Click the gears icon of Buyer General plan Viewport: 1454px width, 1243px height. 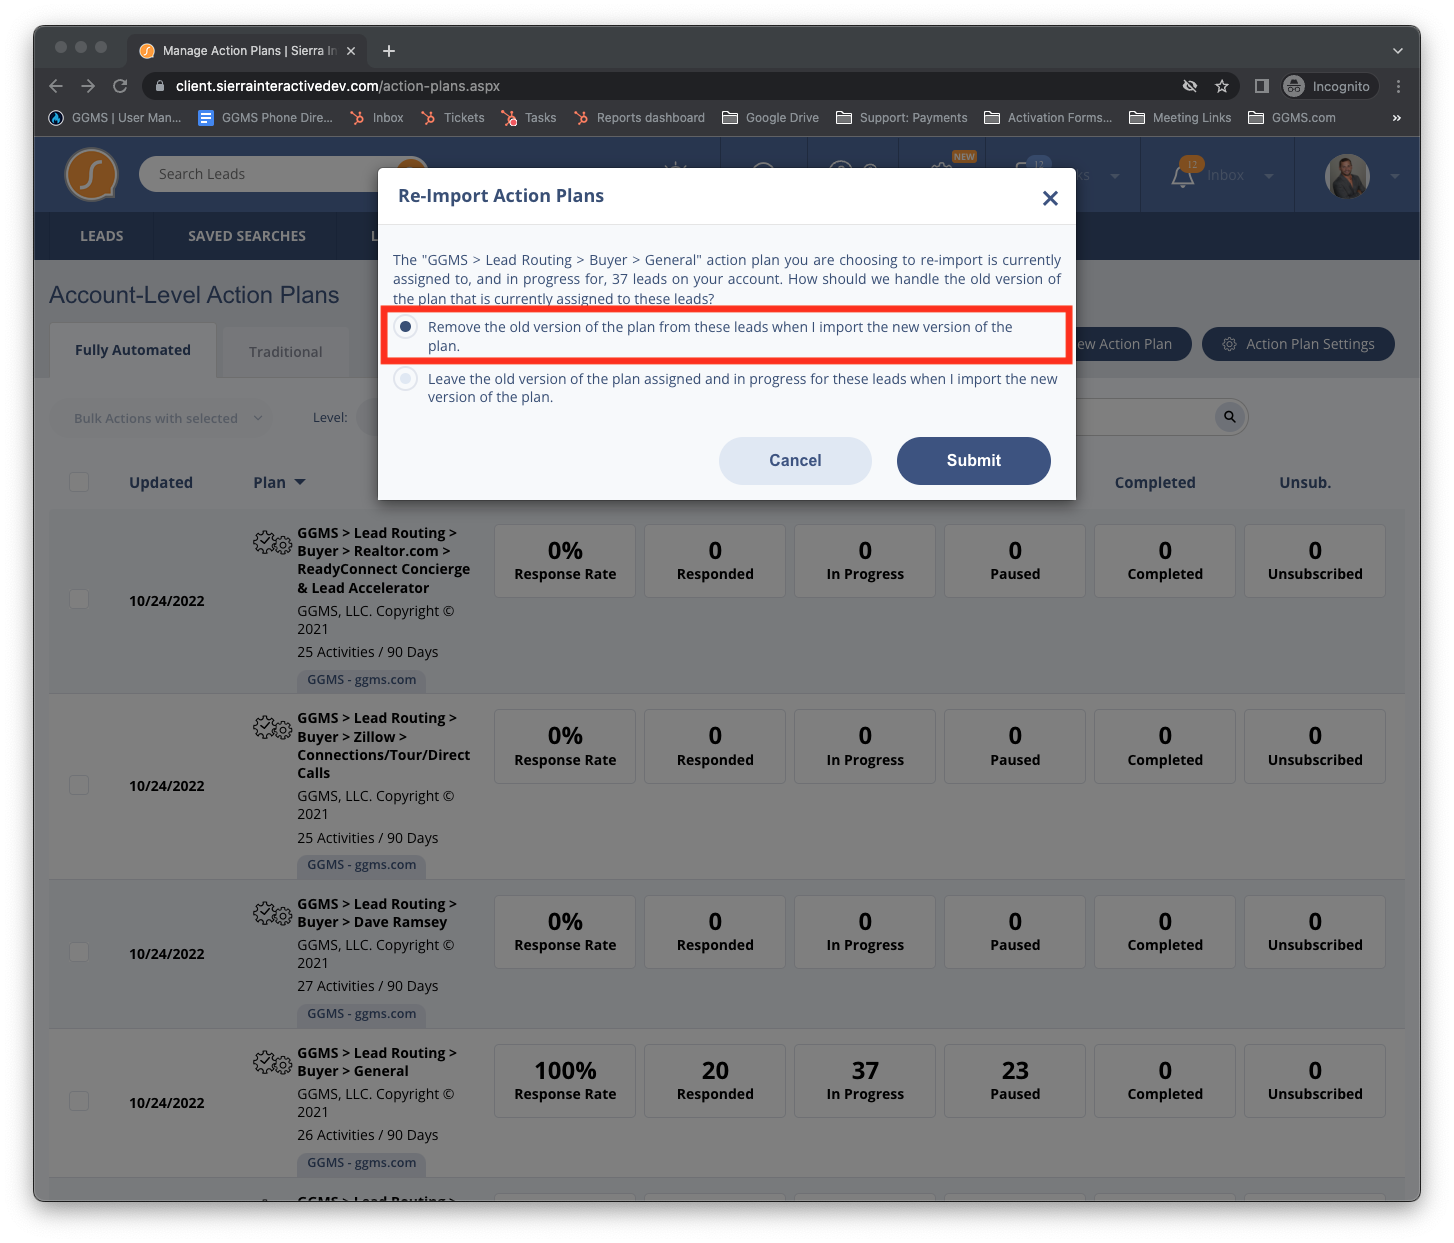click(x=272, y=1062)
